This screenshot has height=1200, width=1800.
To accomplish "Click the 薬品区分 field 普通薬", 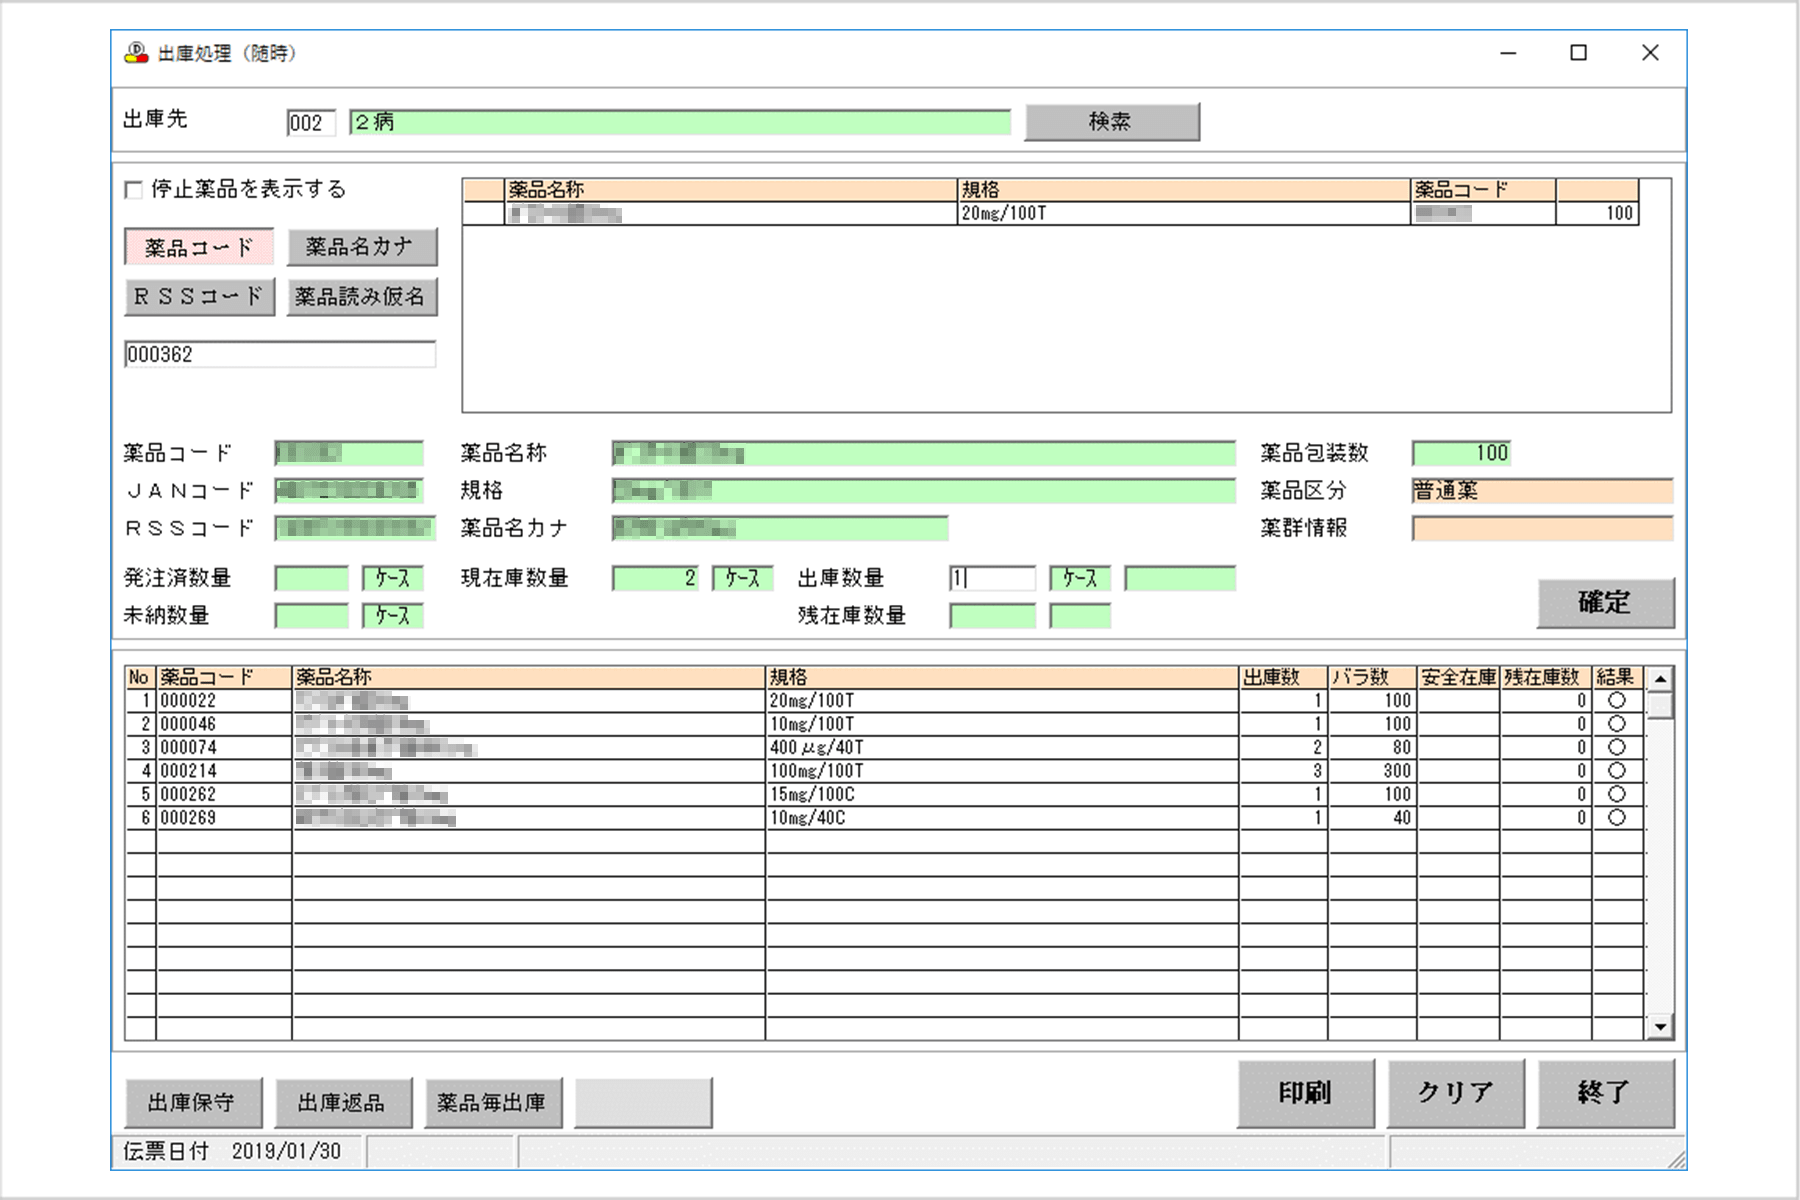I will (1542, 491).
